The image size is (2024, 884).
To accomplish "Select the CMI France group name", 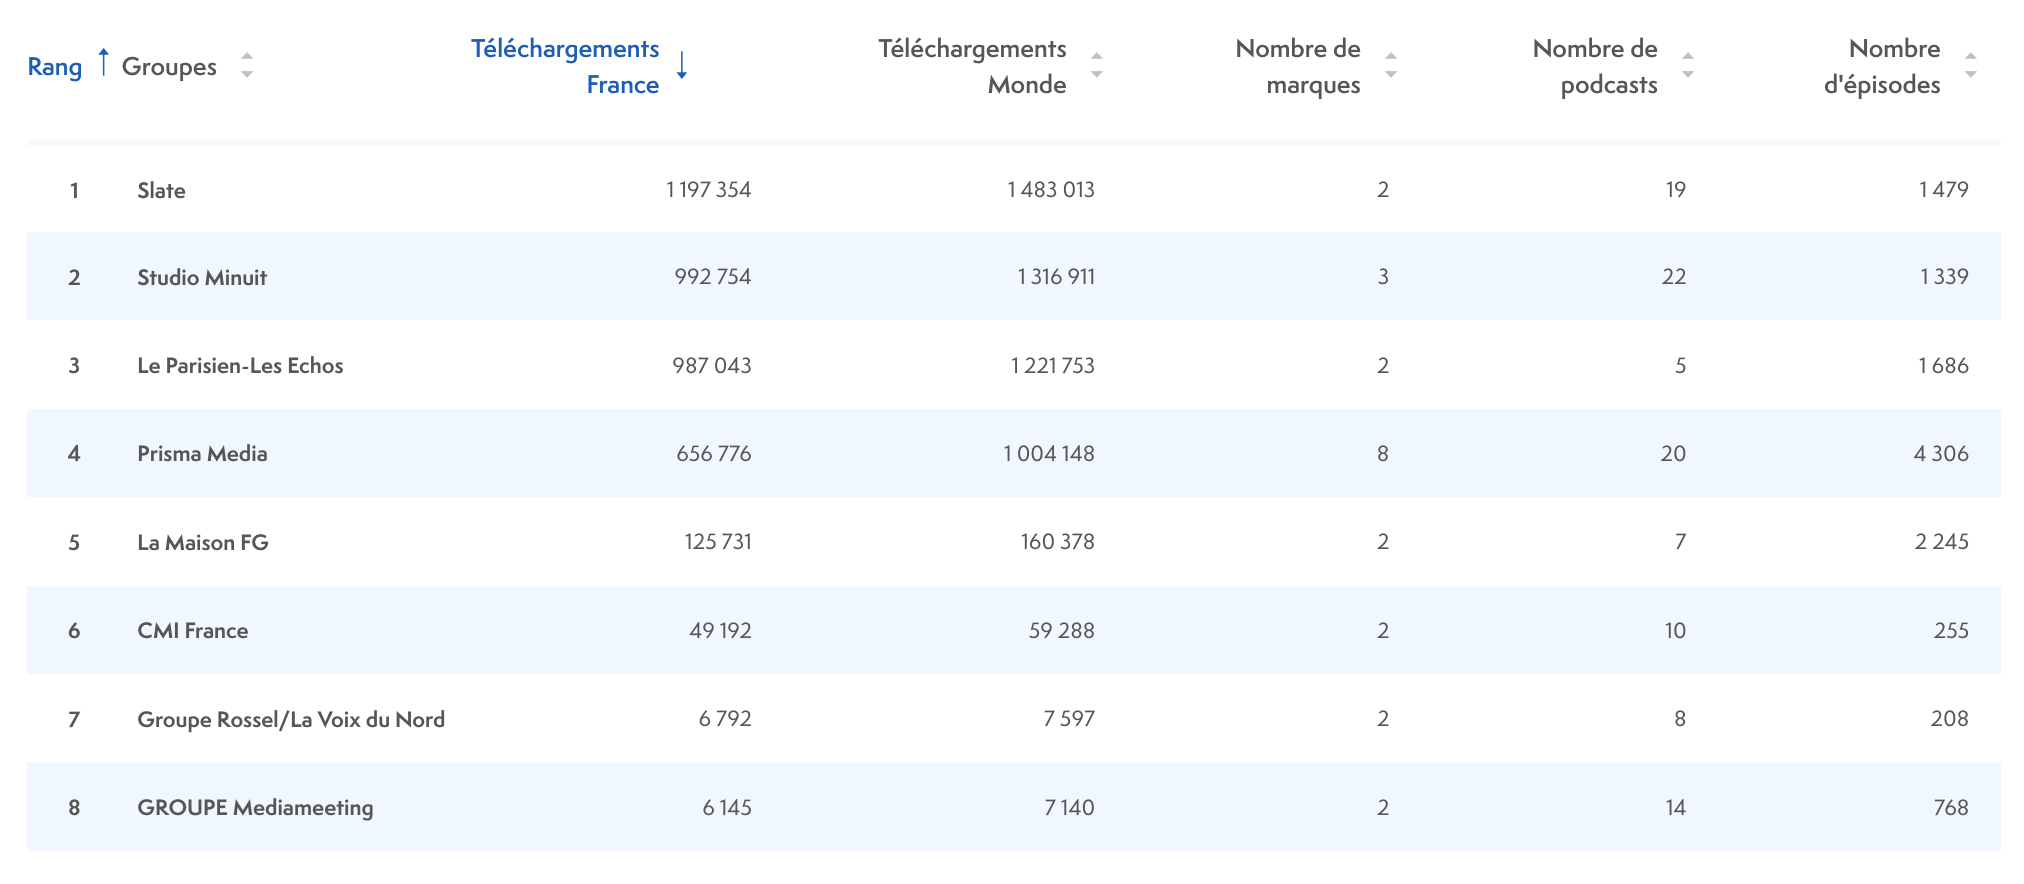I will pos(193,630).
